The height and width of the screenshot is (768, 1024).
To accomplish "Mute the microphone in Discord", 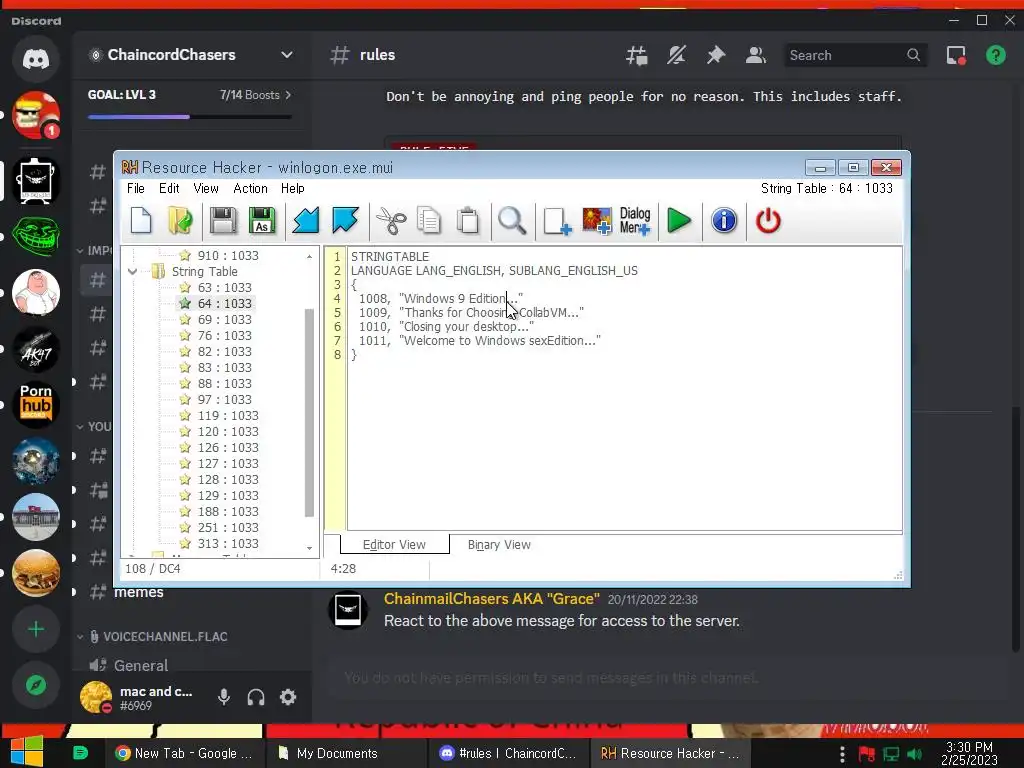I will coord(224,697).
